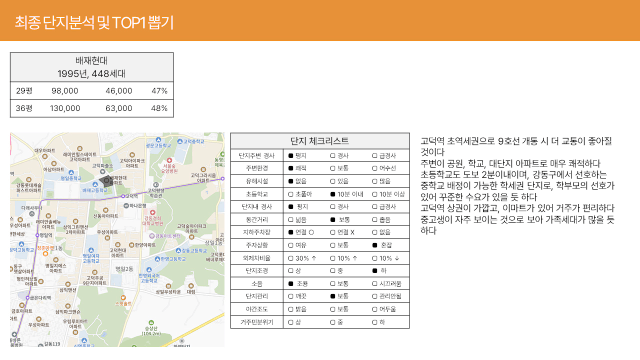Select the 배재고등학교 blue school icon
This screenshot has width=640, height=360.
(x=95, y=185)
